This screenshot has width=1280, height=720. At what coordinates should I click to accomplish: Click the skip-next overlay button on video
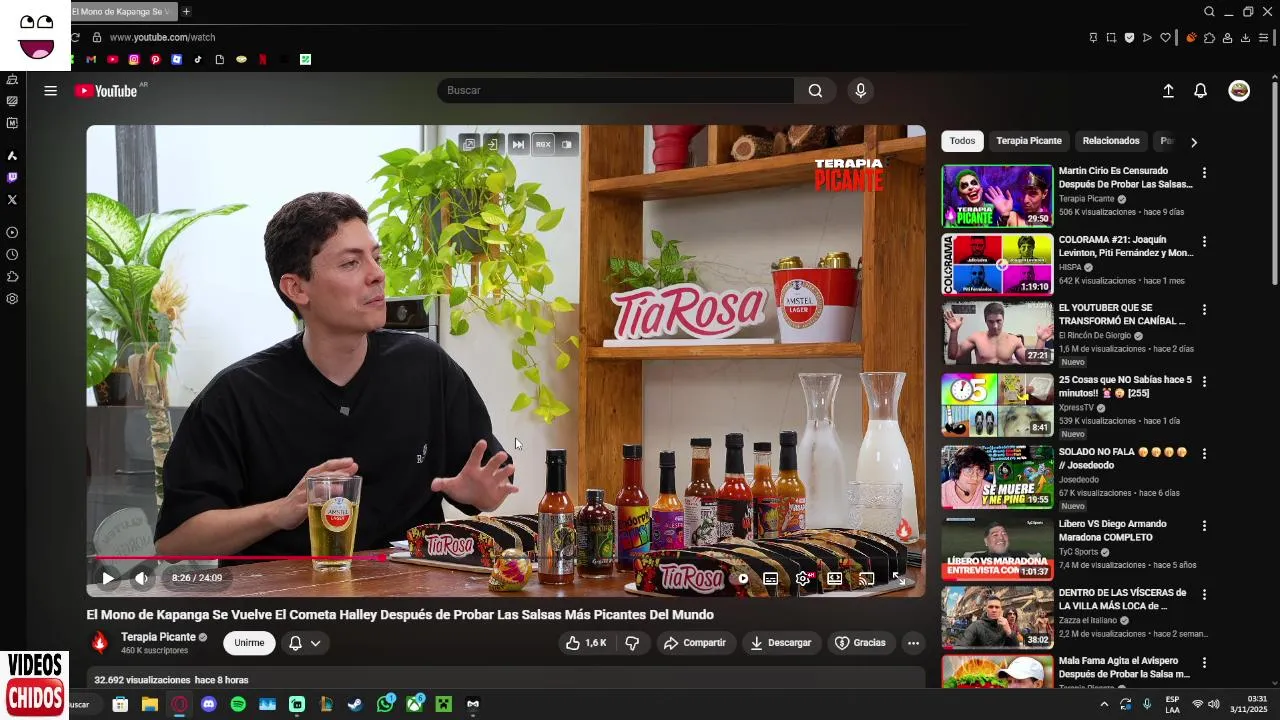(518, 144)
